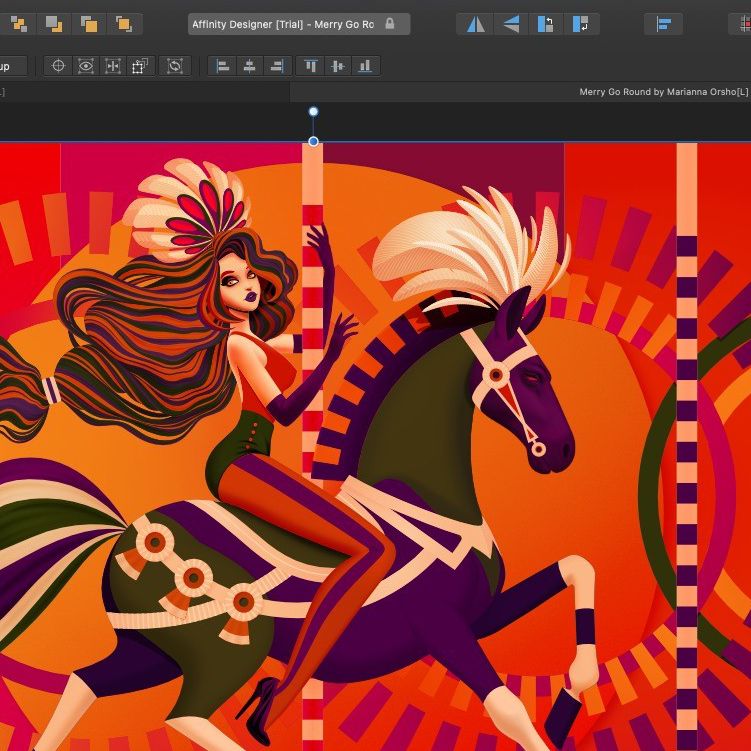Toggle Hide Selection While Dragging eye
The height and width of the screenshot is (751, 751).
tap(86, 66)
